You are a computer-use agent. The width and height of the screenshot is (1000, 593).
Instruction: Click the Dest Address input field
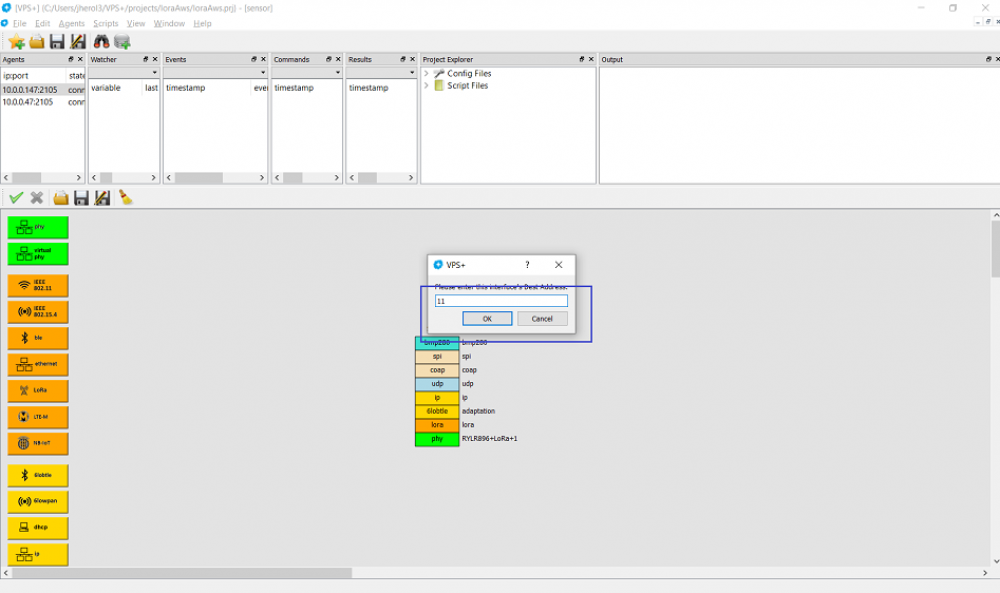(x=501, y=301)
